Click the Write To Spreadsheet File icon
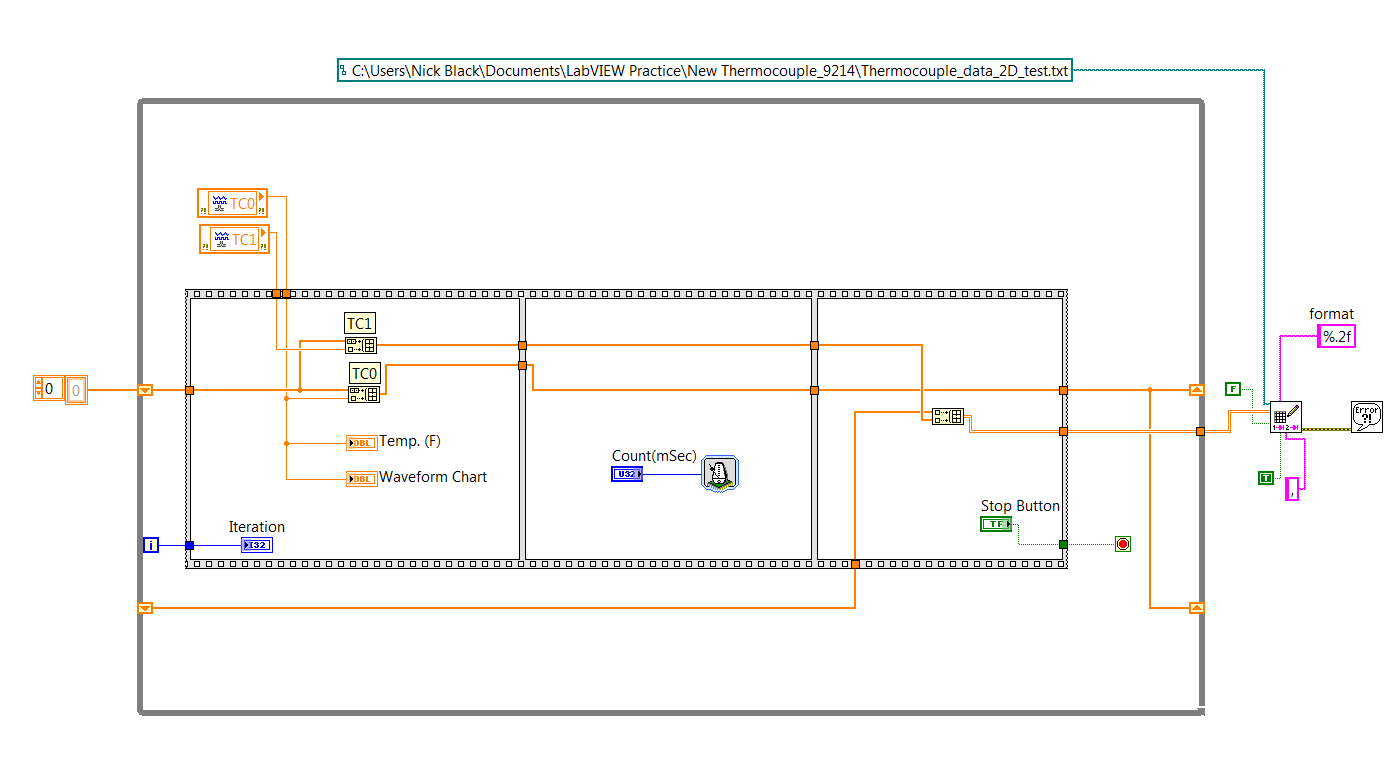The image size is (1396, 771). click(x=1286, y=417)
